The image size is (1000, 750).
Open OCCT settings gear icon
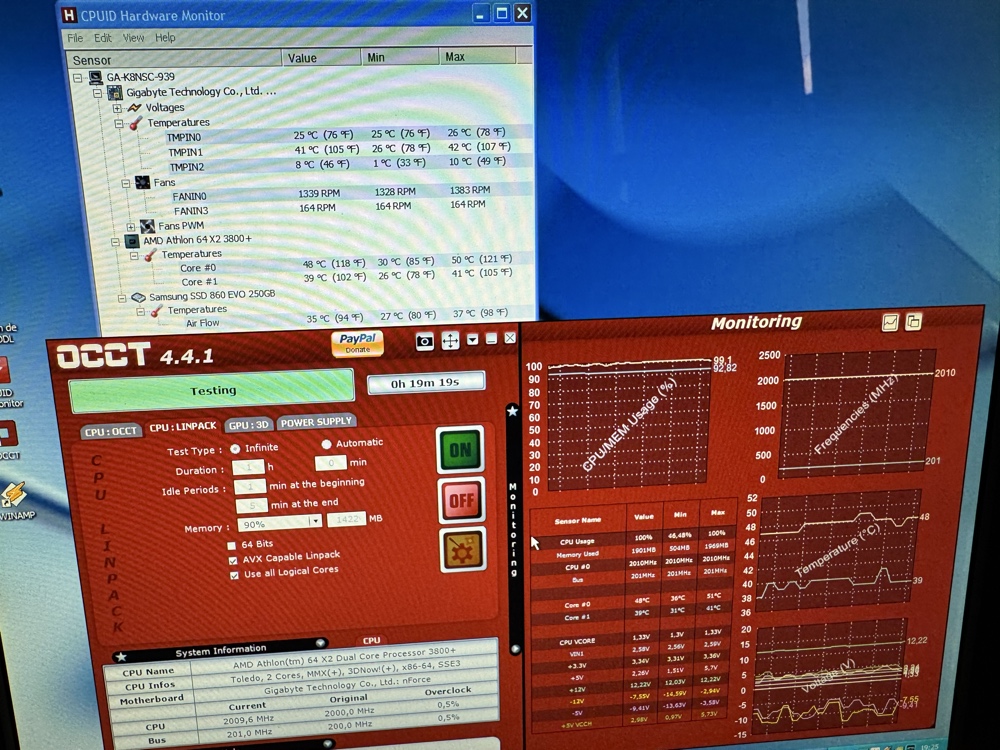(462, 549)
